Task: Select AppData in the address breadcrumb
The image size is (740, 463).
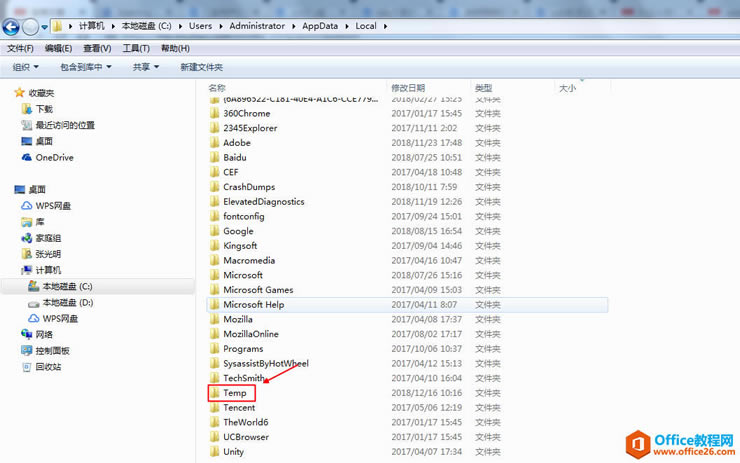Action: (x=320, y=26)
